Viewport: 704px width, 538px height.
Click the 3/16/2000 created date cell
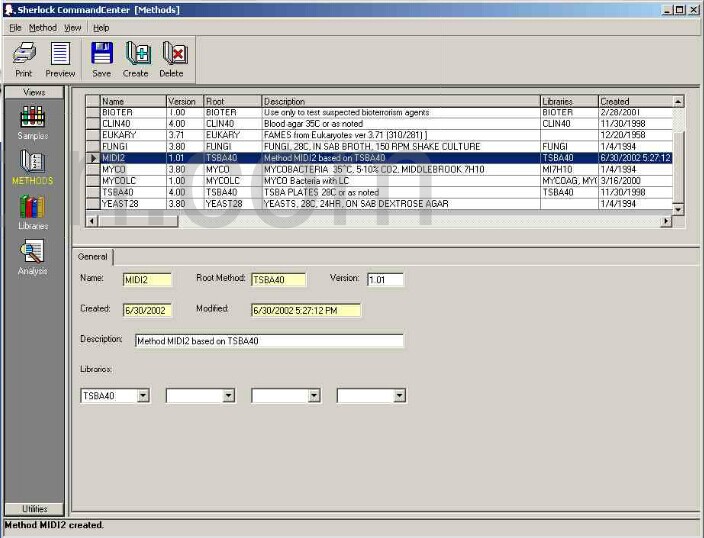pos(635,181)
